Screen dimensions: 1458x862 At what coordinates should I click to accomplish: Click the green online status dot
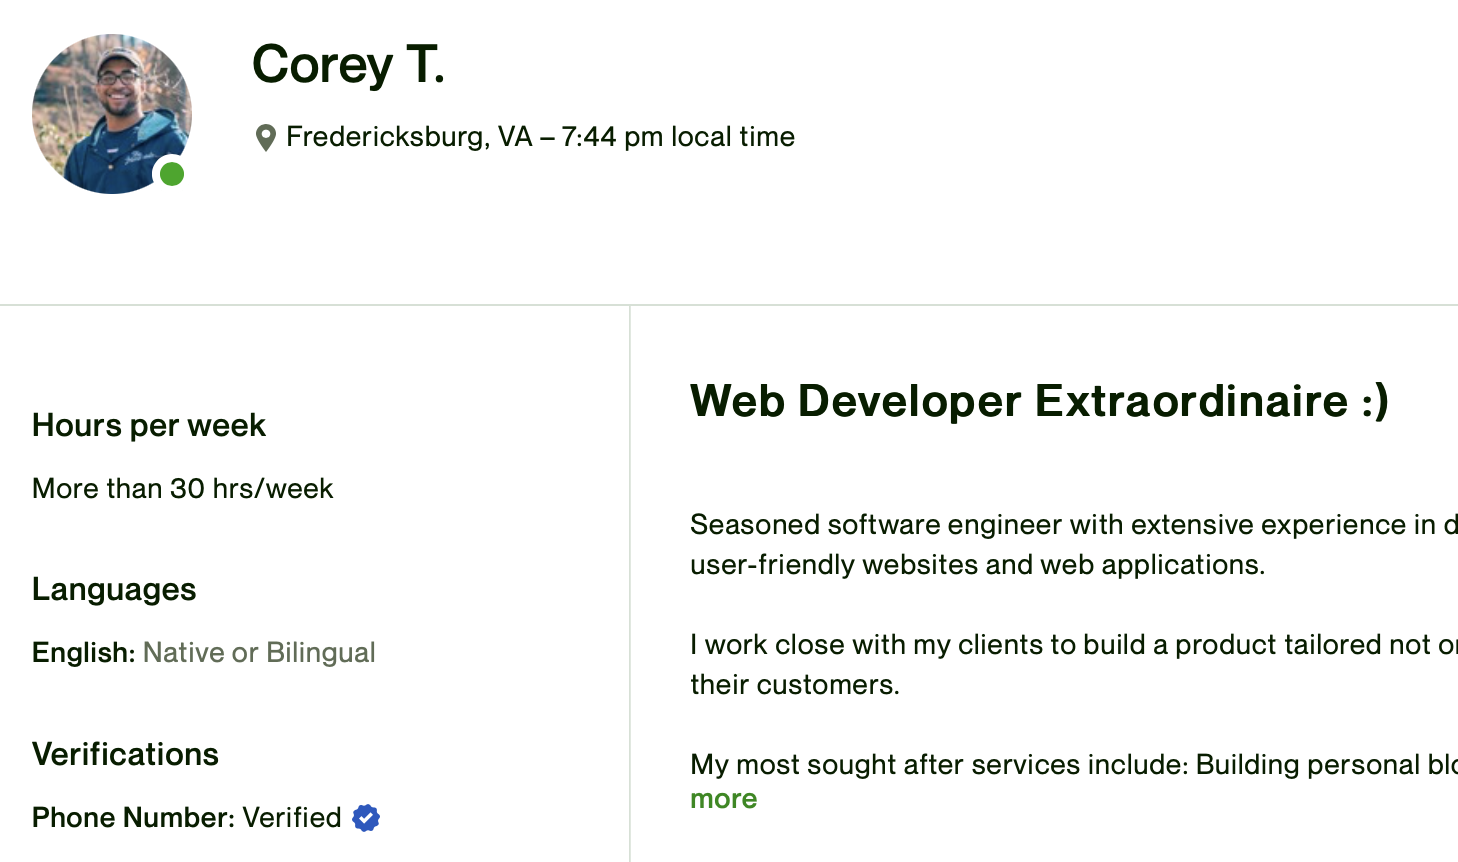pyautogui.click(x=172, y=174)
